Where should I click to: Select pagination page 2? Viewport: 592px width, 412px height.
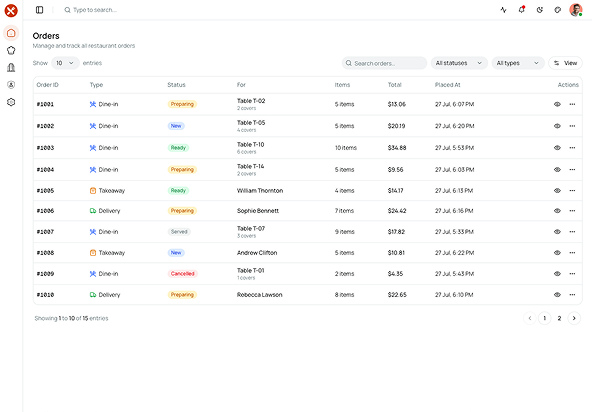pos(559,318)
